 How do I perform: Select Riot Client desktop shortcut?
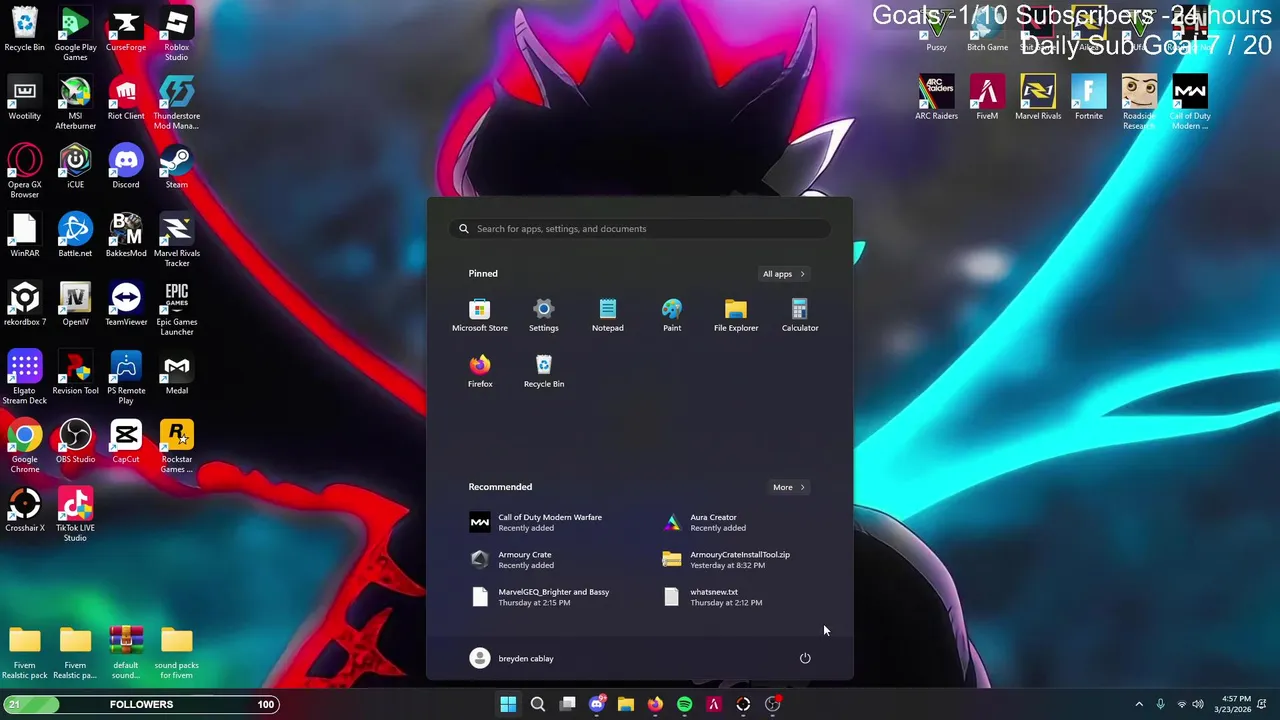pyautogui.click(x=126, y=98)
